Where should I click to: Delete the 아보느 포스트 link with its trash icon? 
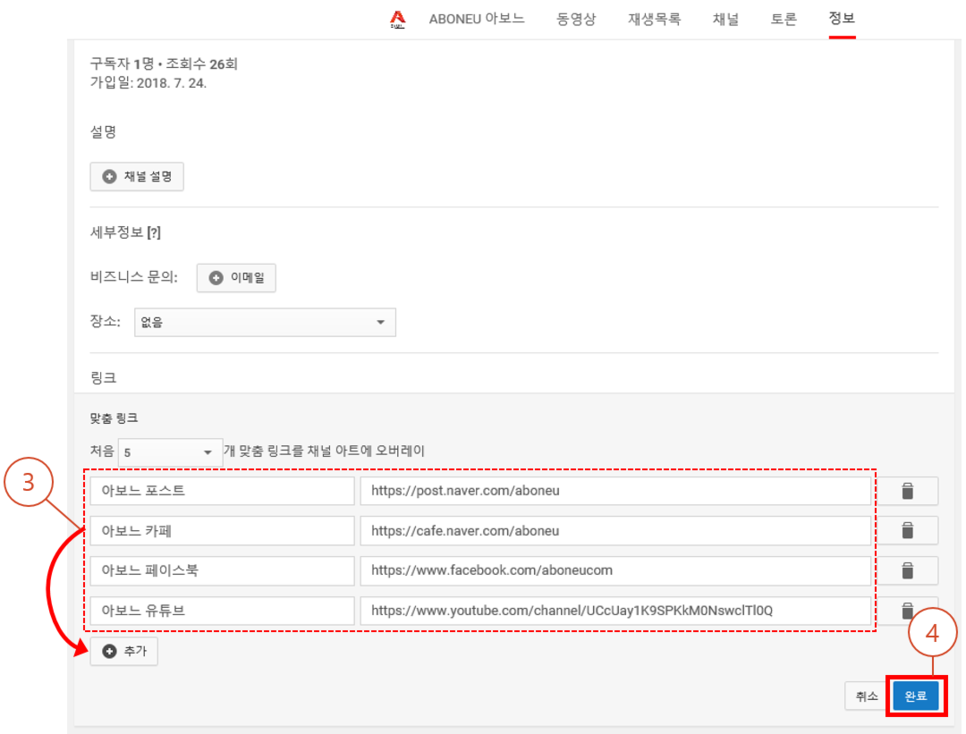coord(907,491)
